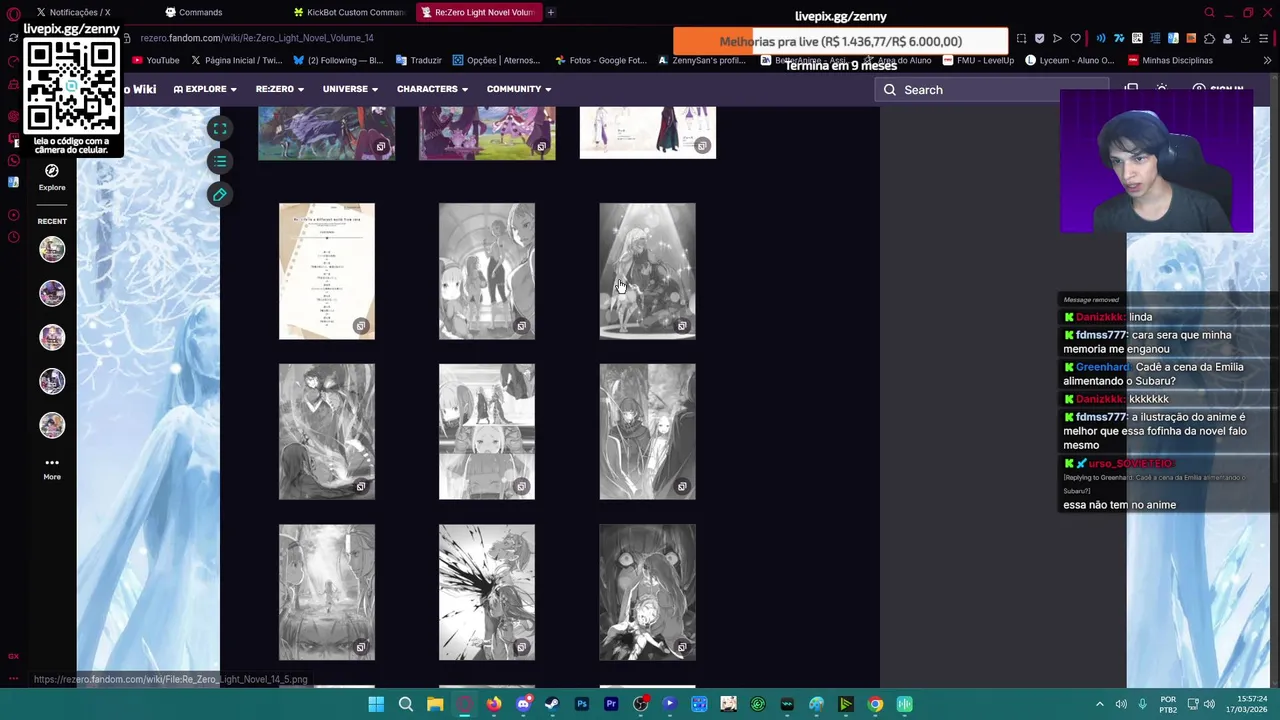Open Lyceum - Aluno bookmark
The width and height of the screenshot is (1280, 720).
[1069, 60]
